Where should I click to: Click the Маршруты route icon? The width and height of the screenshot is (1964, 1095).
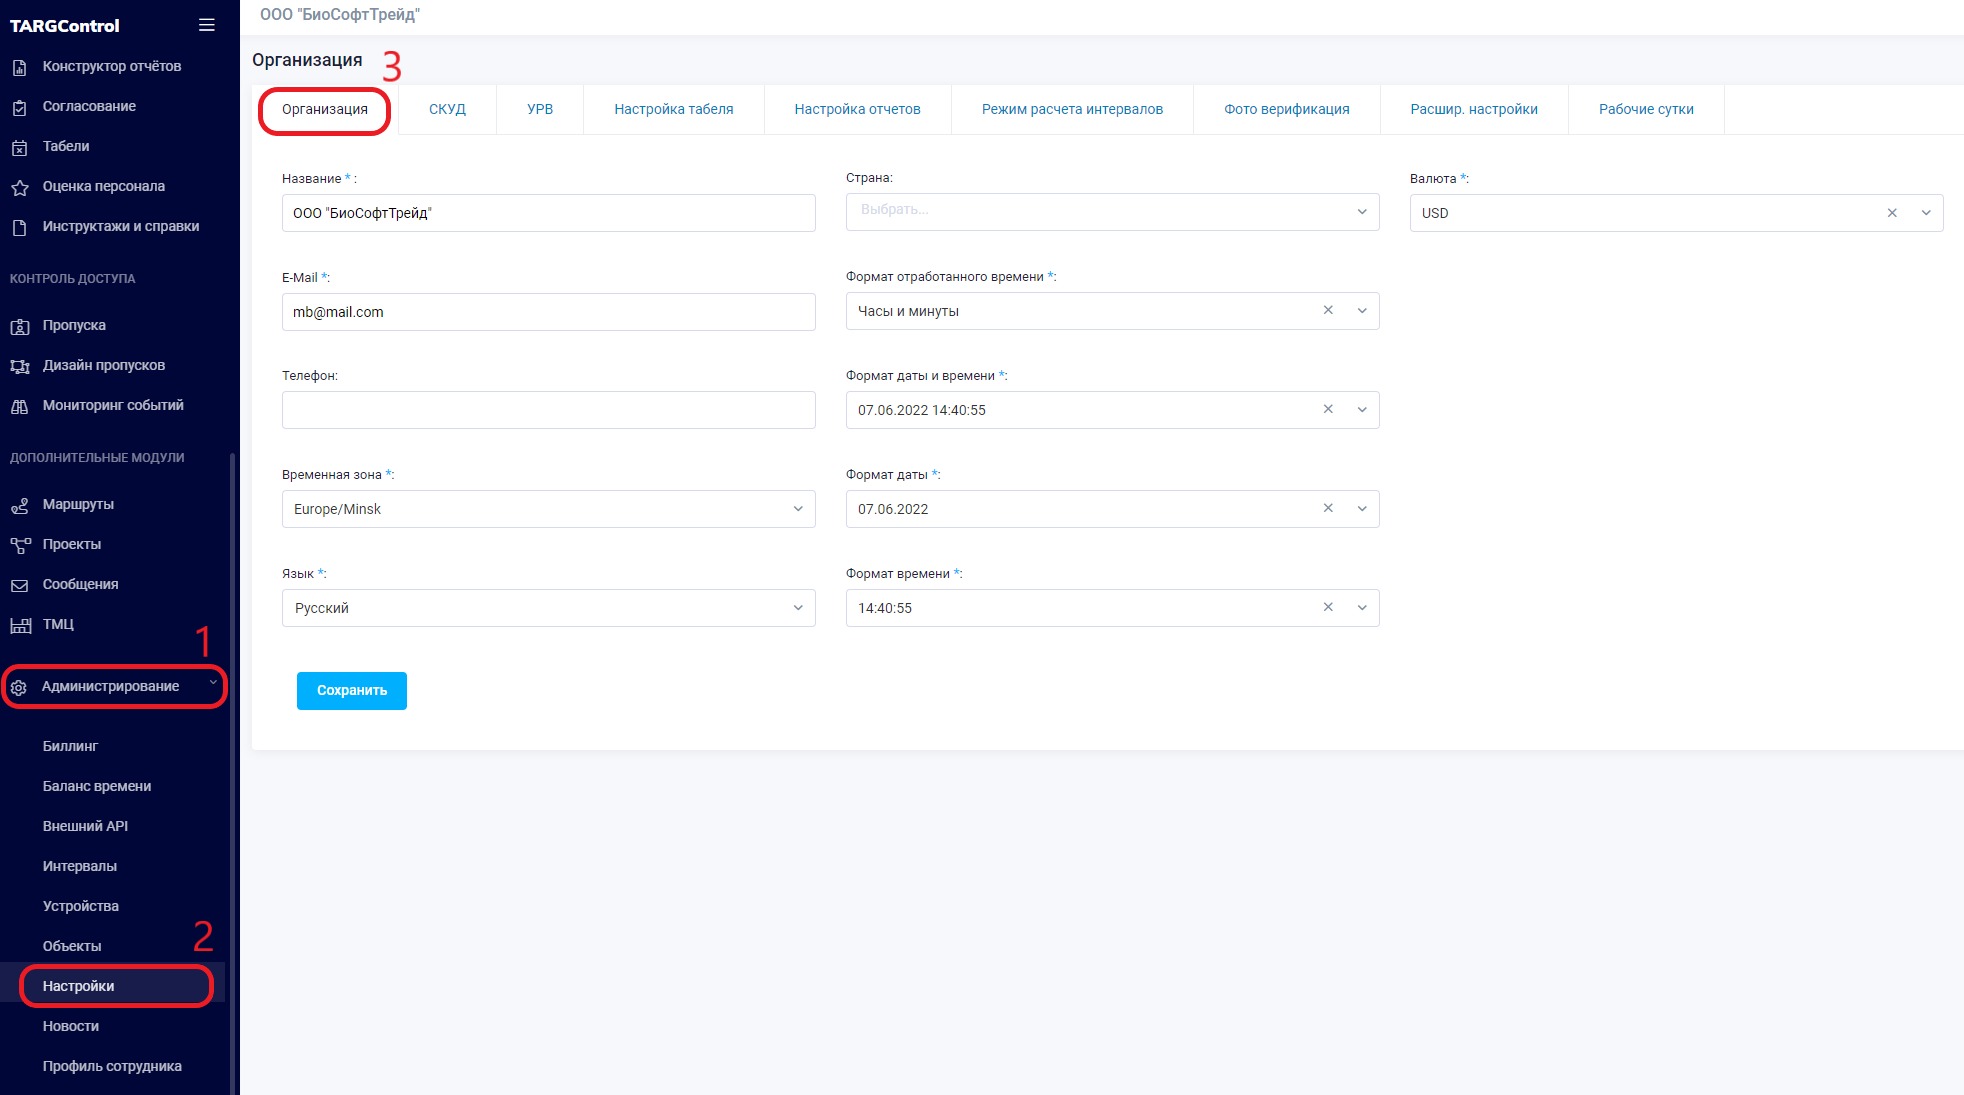19,505
